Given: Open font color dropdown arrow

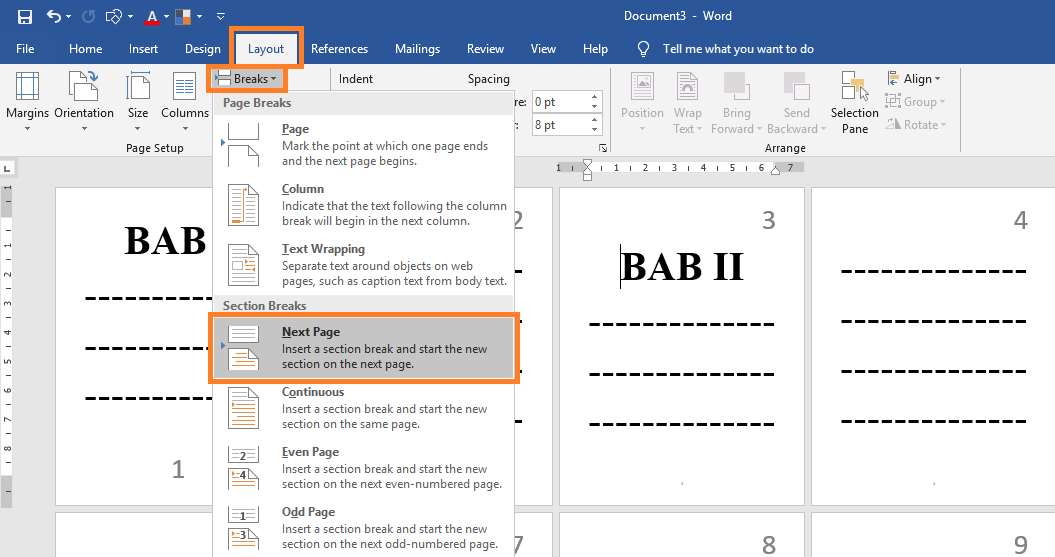Looking at the screenshot, I should [x=166, y=16].
